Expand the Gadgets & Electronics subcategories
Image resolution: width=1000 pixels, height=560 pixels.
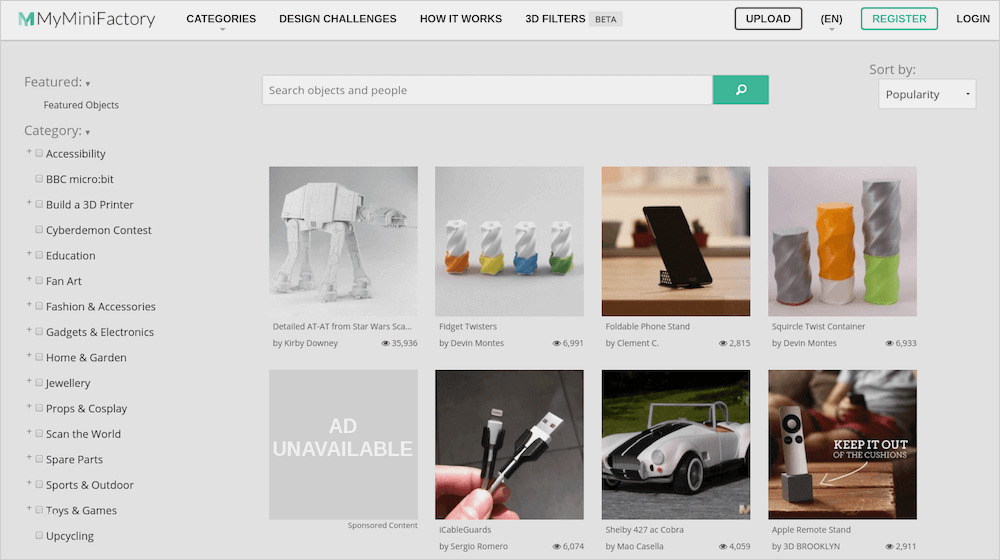click(x=29, y=331)
